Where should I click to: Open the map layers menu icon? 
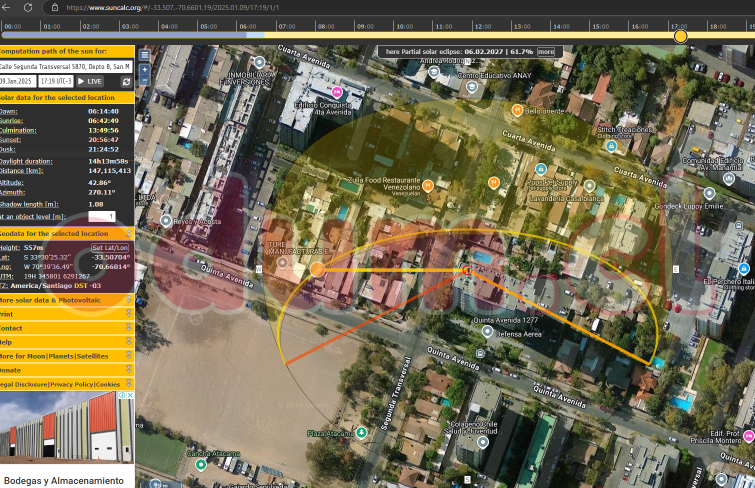144,55
